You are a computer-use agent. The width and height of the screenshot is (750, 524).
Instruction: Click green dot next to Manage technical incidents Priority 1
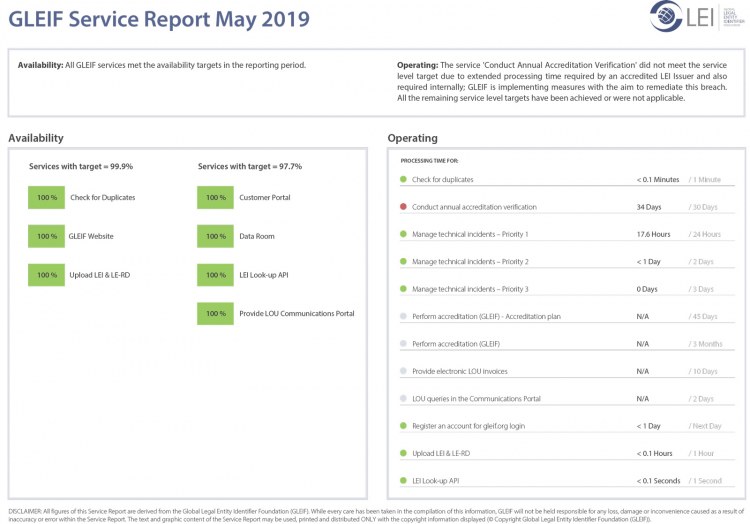click(403, 234)
